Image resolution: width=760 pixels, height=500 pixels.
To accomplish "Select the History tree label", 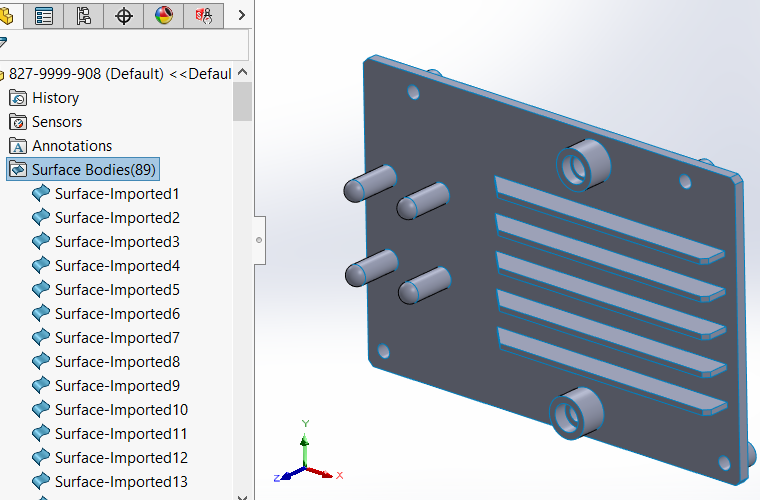I will point(55,98).
